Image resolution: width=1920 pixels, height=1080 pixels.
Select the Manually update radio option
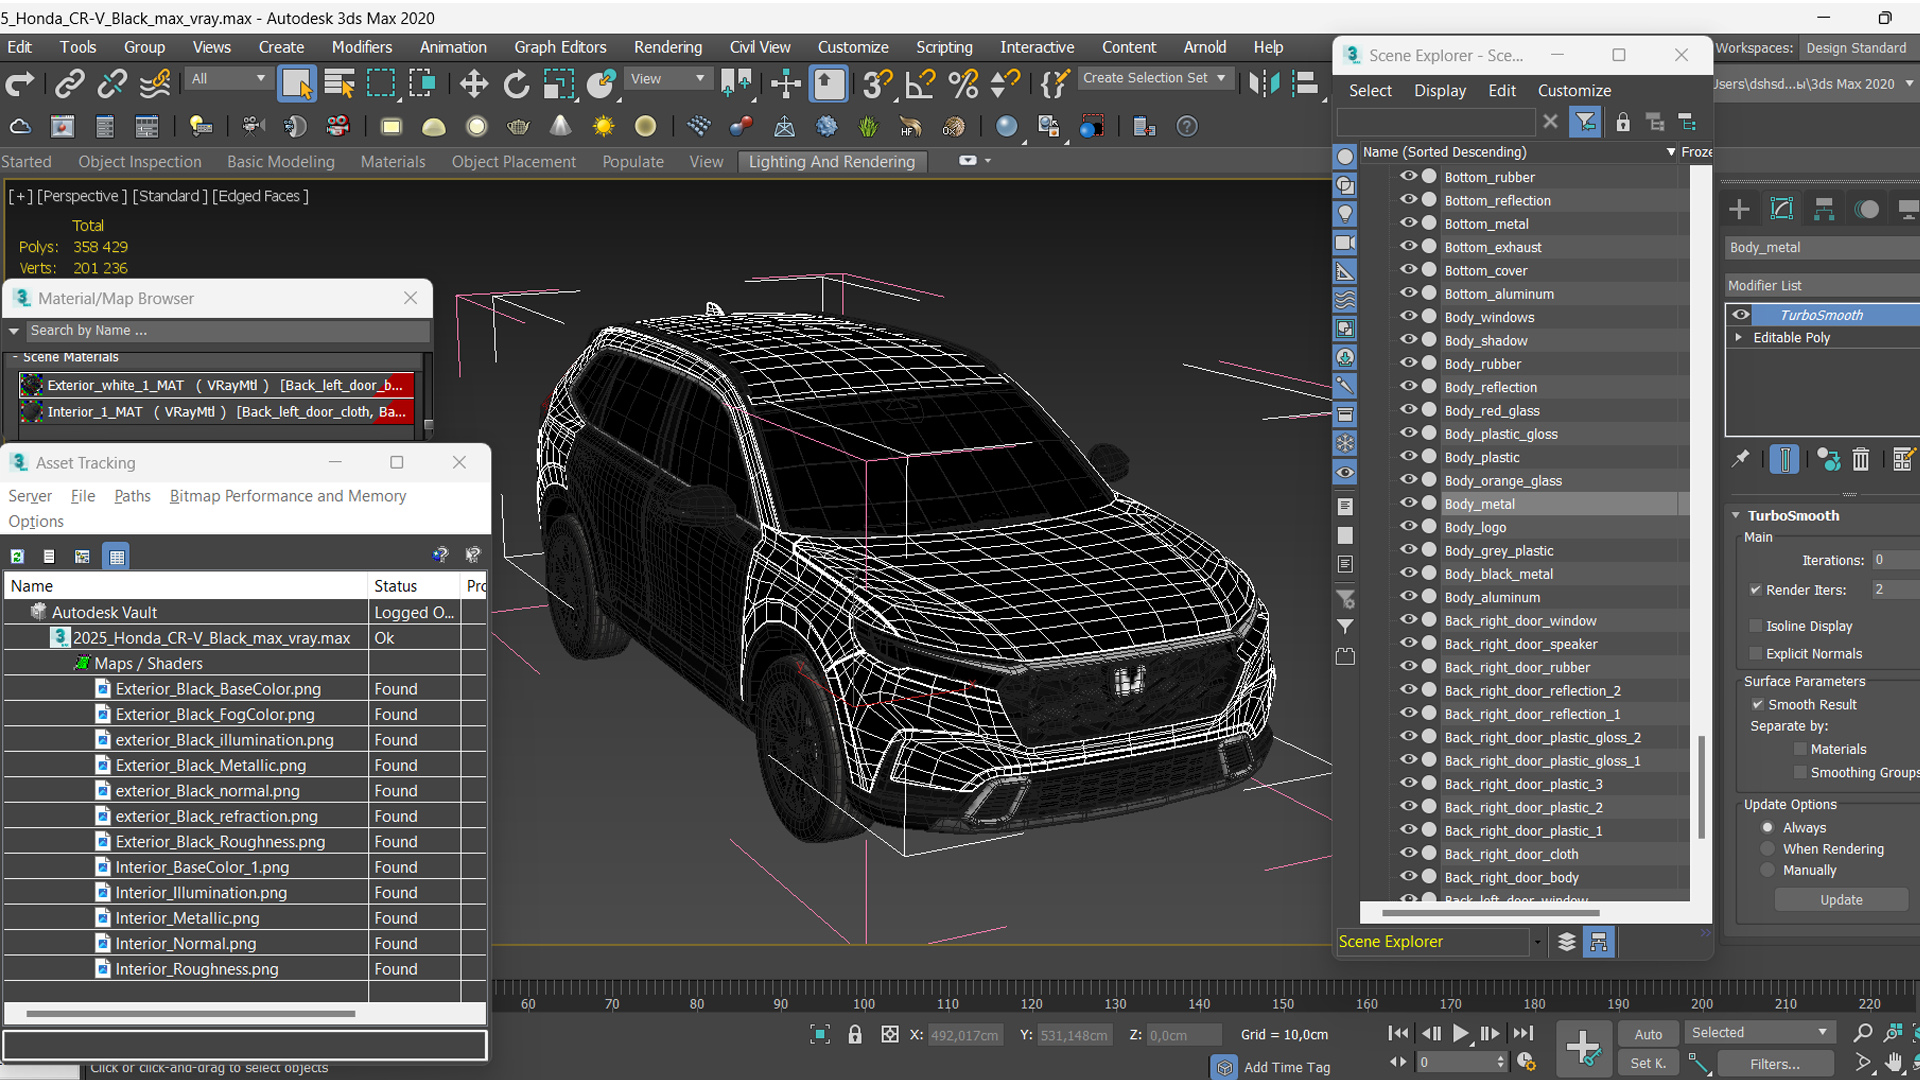[x=1768, y=870]
